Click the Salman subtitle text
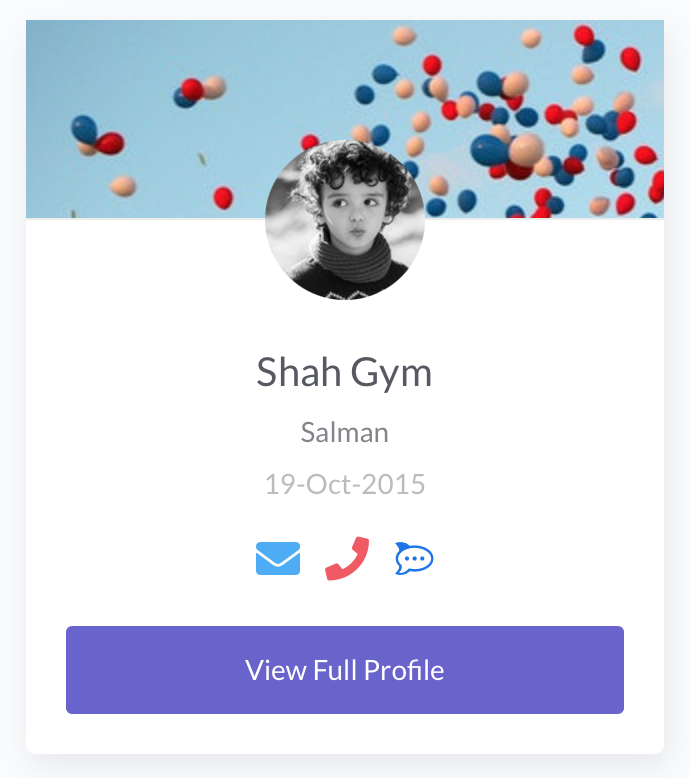The width and height of the screenshot is (690, 778). point(345,433)
